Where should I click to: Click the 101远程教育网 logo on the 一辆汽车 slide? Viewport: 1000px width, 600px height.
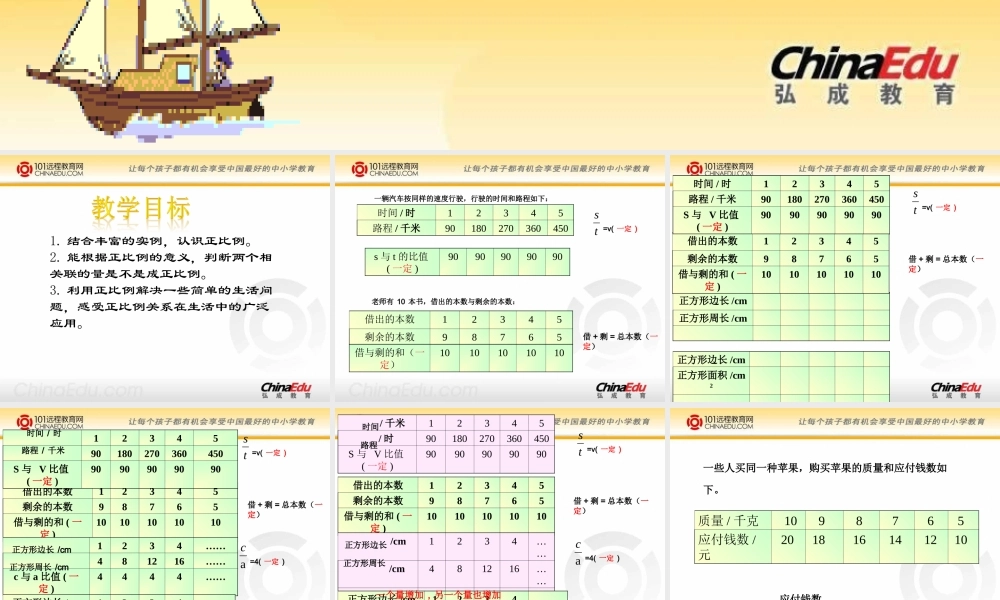pos(385,169)
